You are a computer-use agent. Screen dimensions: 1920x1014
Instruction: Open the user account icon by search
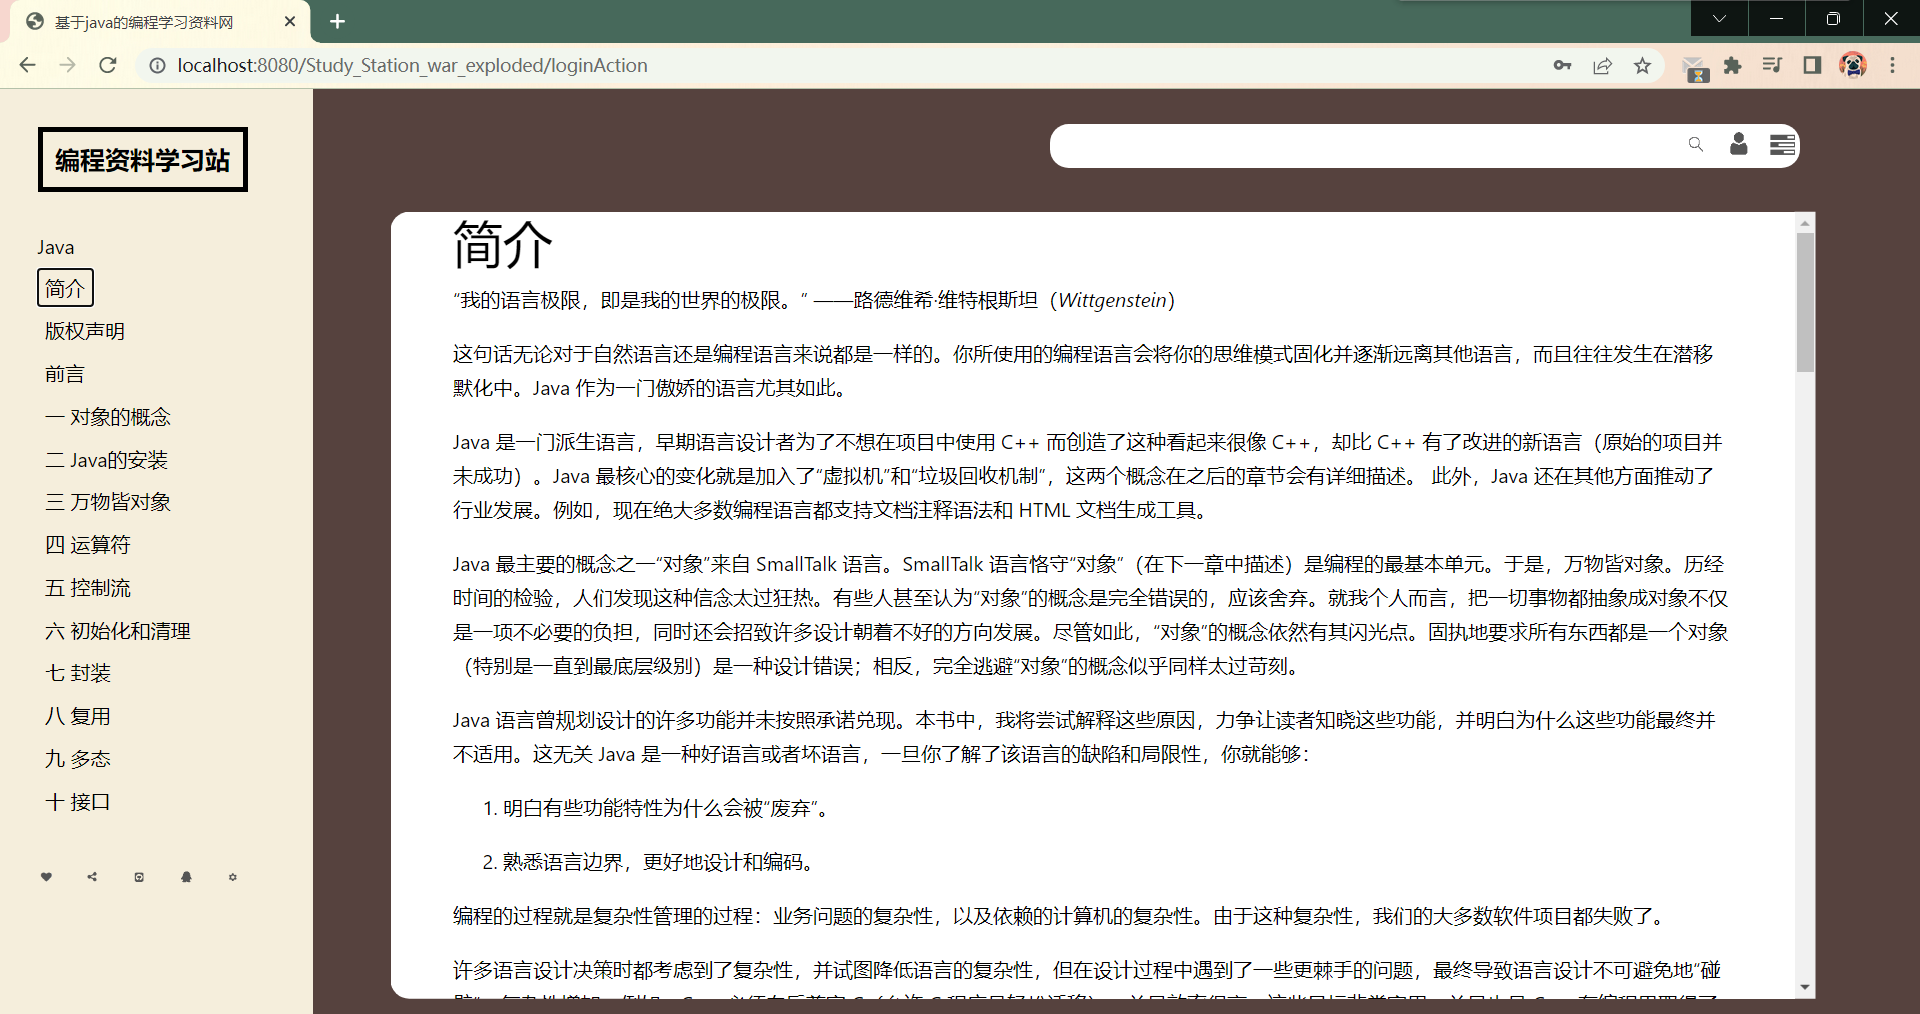pos(1739,145)
